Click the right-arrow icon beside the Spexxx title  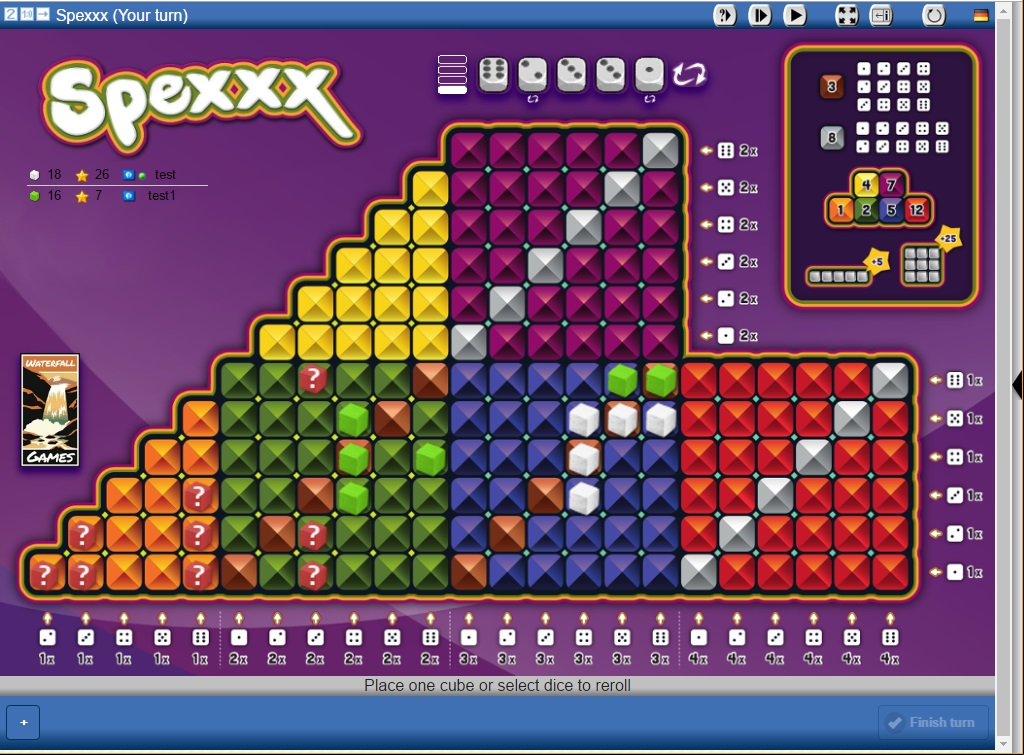click(42, 14)
